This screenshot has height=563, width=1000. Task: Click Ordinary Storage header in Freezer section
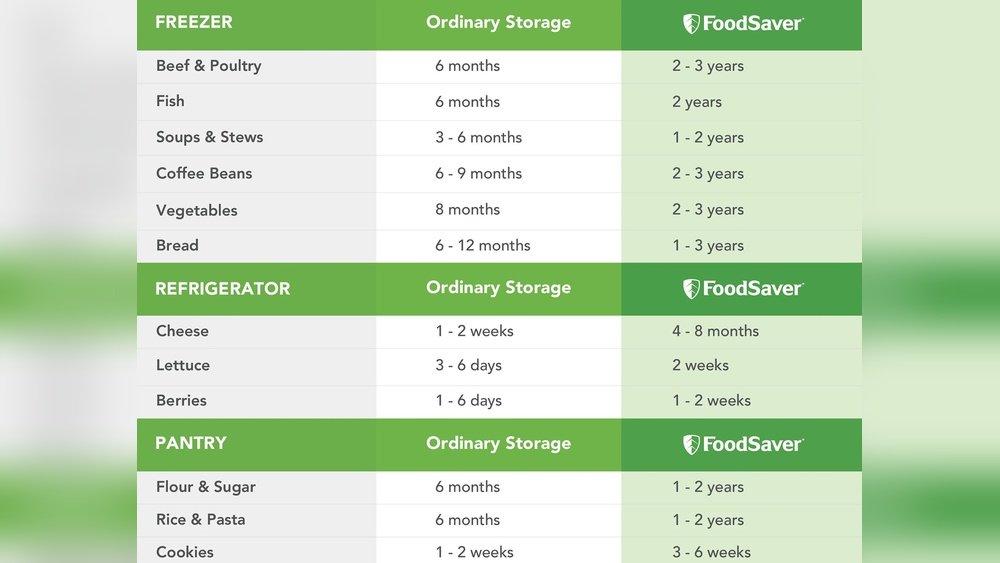(x=498, y=22)
